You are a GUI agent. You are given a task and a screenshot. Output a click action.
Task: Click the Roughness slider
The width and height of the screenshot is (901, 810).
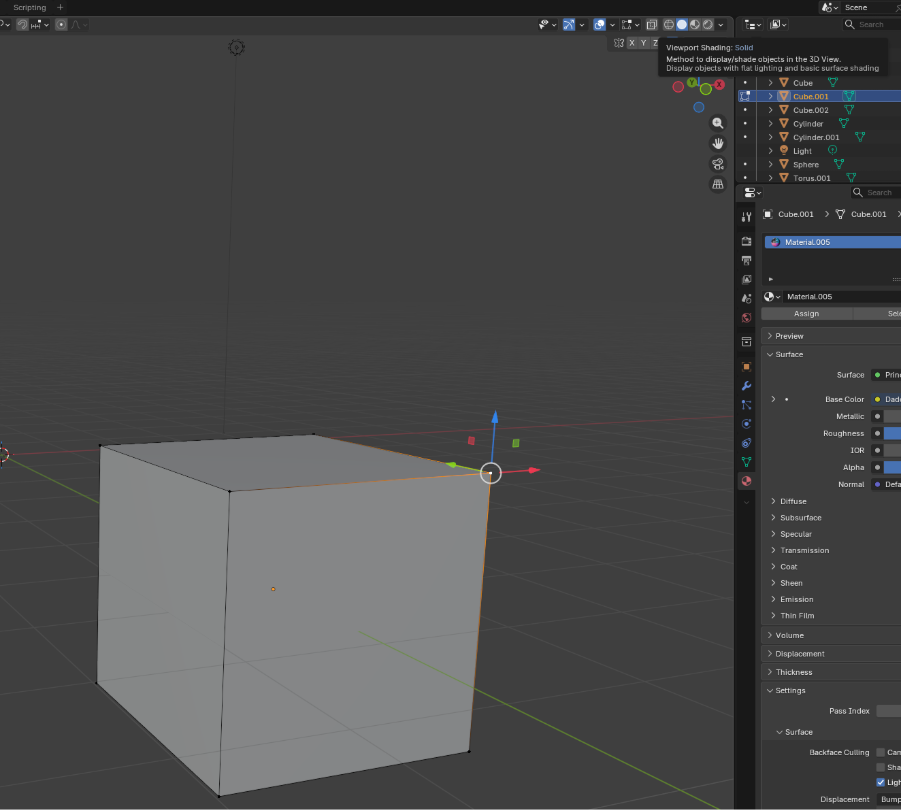tap(891, 434)
